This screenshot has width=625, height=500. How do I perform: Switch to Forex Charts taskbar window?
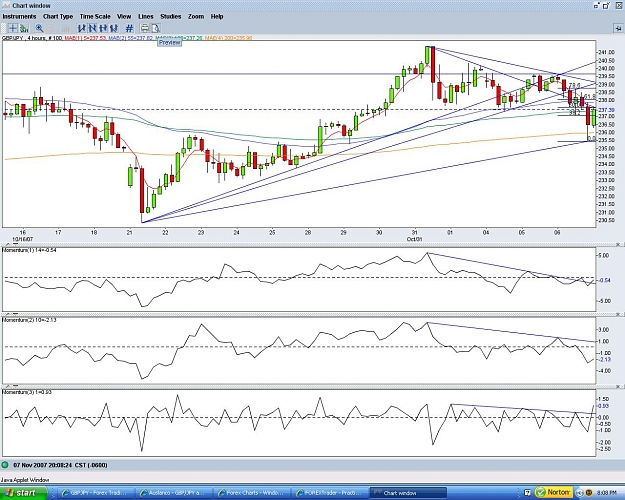click(252, 493)
